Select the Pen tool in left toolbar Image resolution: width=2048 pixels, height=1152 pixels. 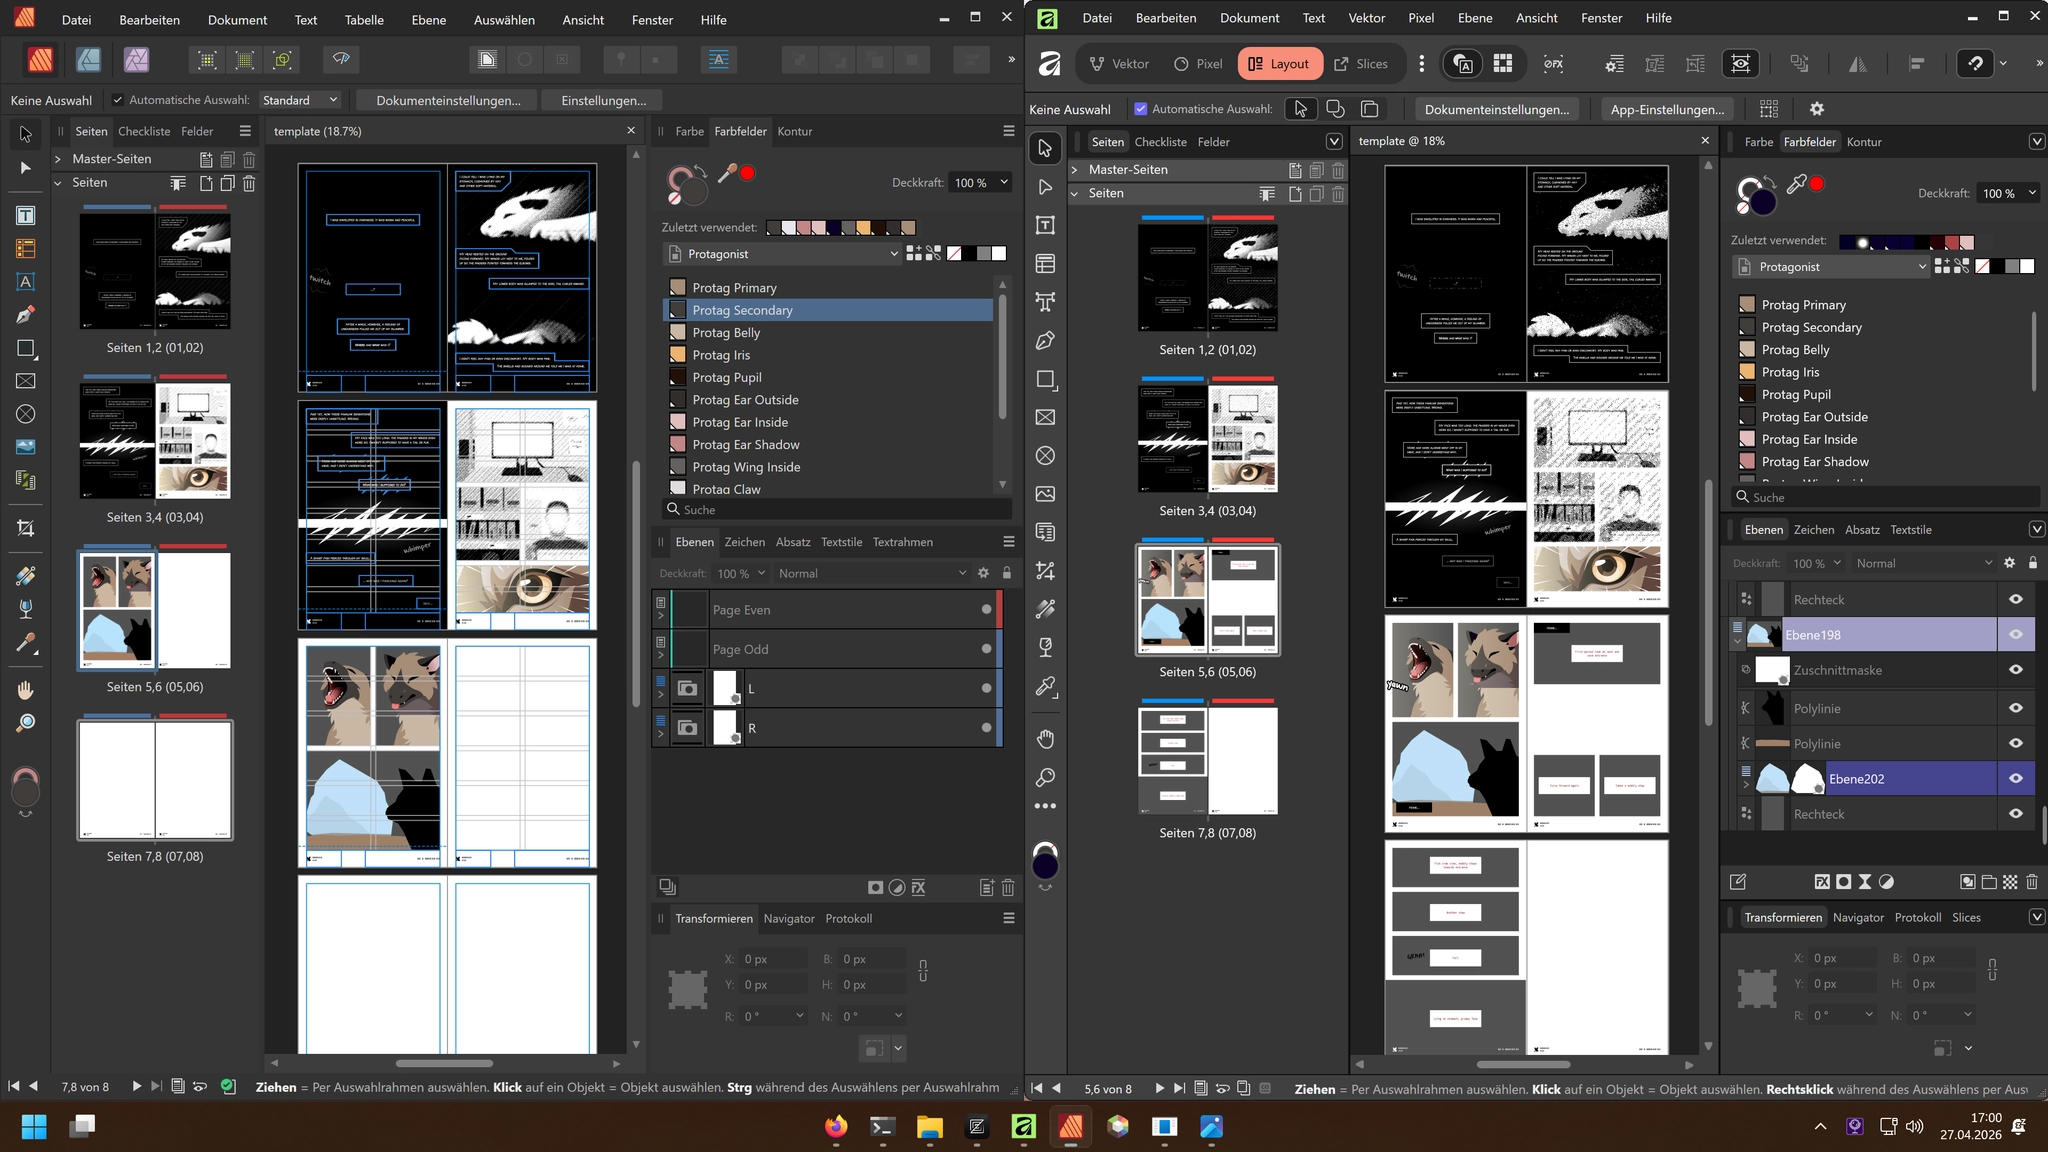tap(26, 315)
